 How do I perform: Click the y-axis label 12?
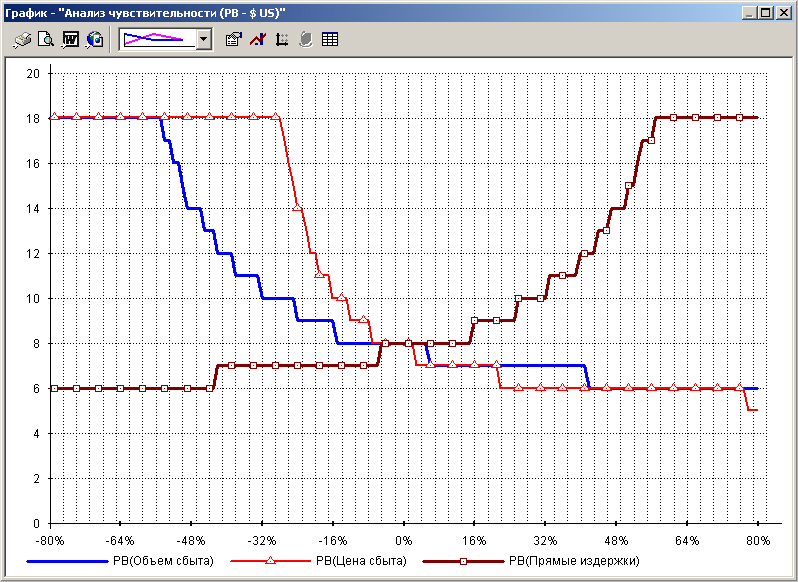click(x=33, y=253)
